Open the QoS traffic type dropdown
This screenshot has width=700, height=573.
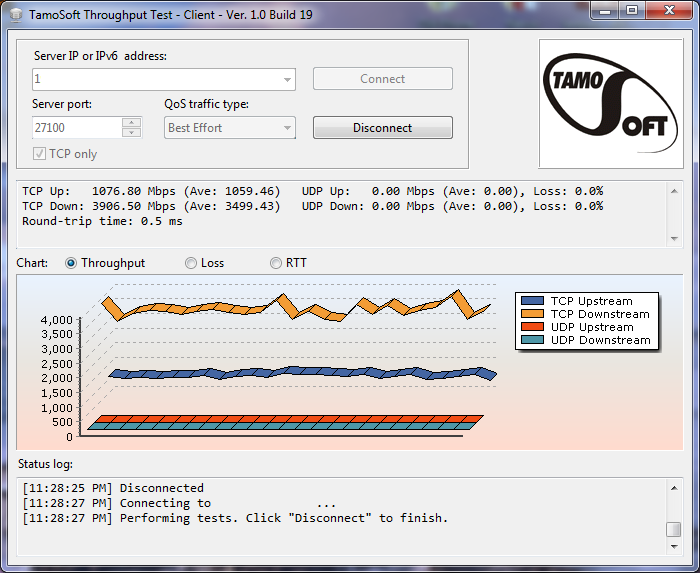pyautogui.click(x=229, y=128)
